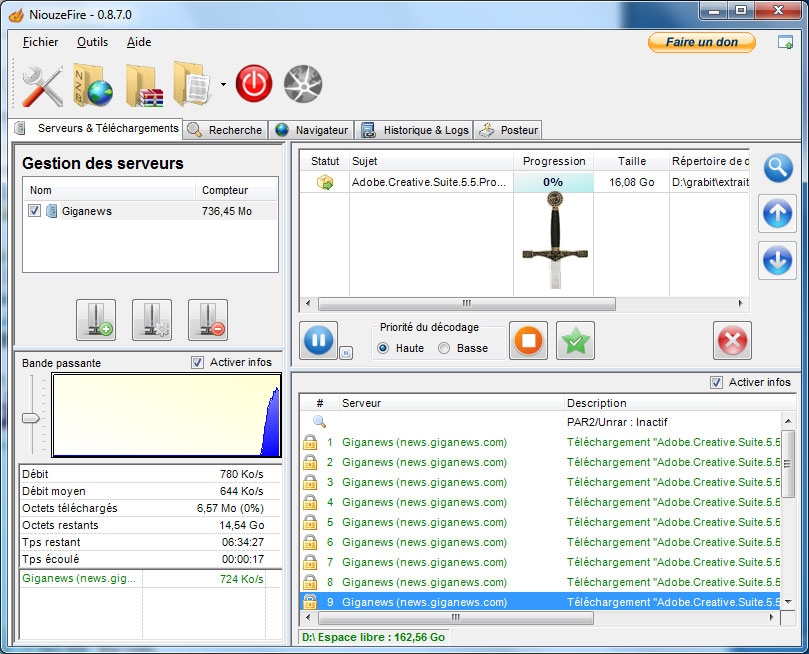Image resolution: width=809 pixels, height=654 pixels.
Task: Click the Giganews server icon in list
Action: [x=51, y=211]
